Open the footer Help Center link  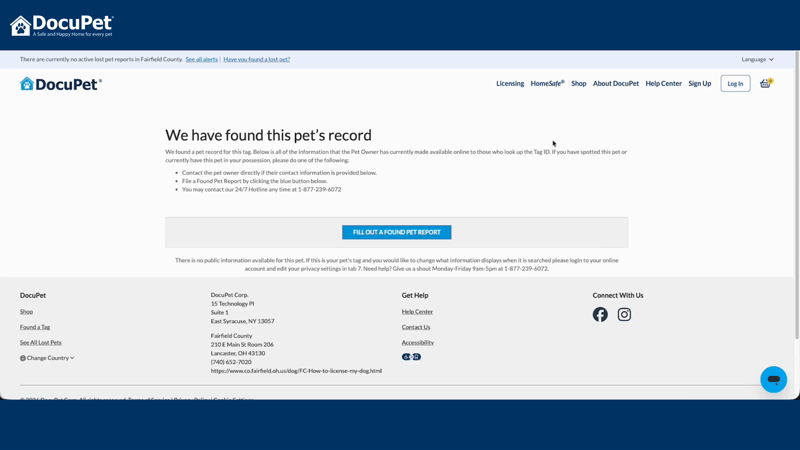coord(417,312)
